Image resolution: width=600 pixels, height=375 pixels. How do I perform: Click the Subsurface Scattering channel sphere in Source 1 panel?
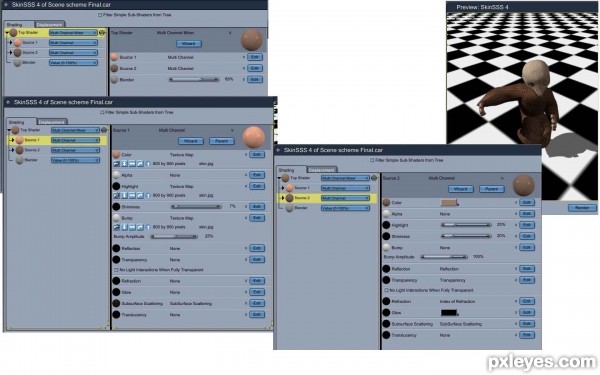116,303
